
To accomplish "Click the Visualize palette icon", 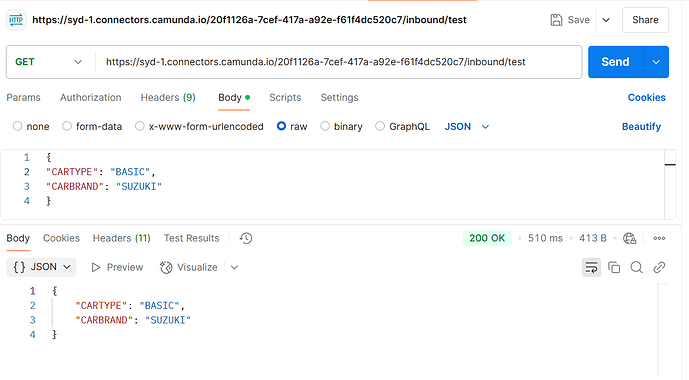I will [166, 267].
